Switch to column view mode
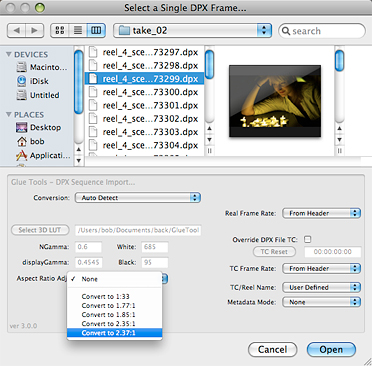 pyautogui.click(x=96, y=31)
